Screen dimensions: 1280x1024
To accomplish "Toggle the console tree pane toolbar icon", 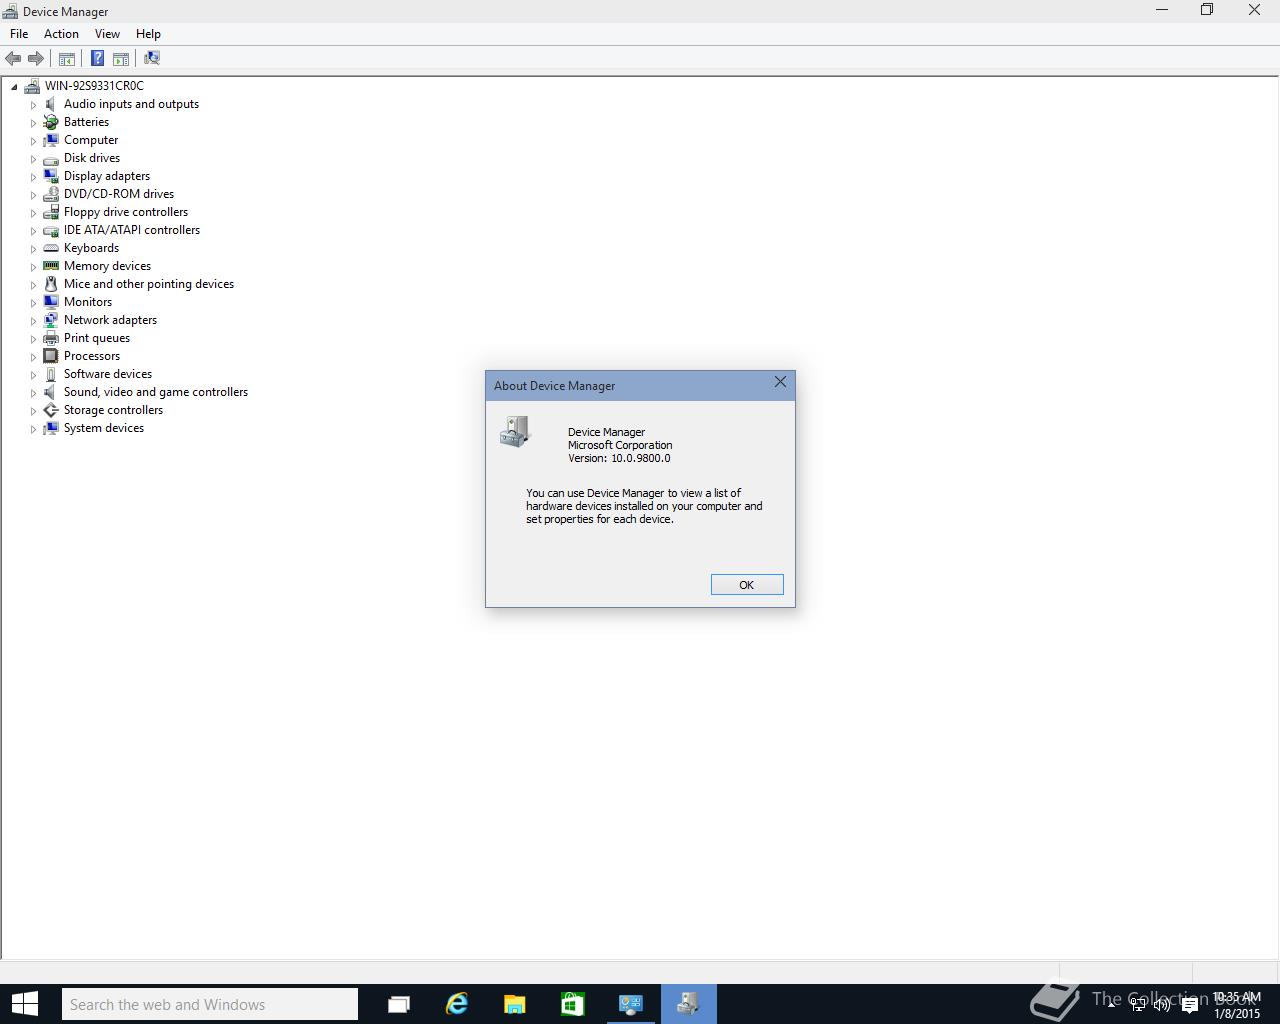I will pyautogui.click(x=67, y=59).
